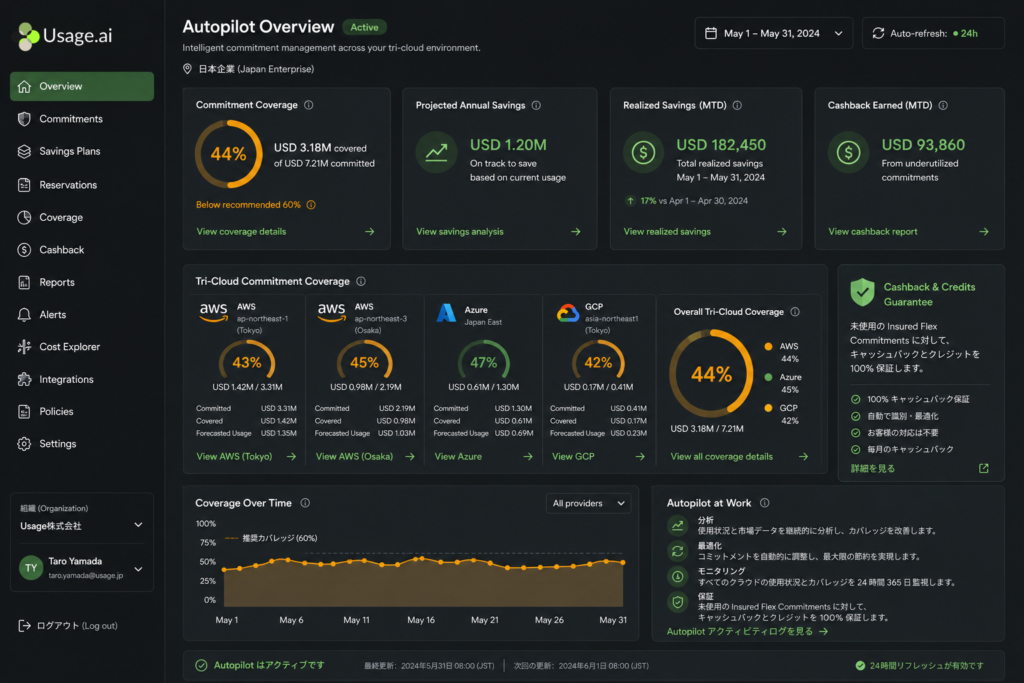This screenshot has width=1024, height=683.
Task: Expand the Taro Yamada user menu
Action: [x=82, y=568]
